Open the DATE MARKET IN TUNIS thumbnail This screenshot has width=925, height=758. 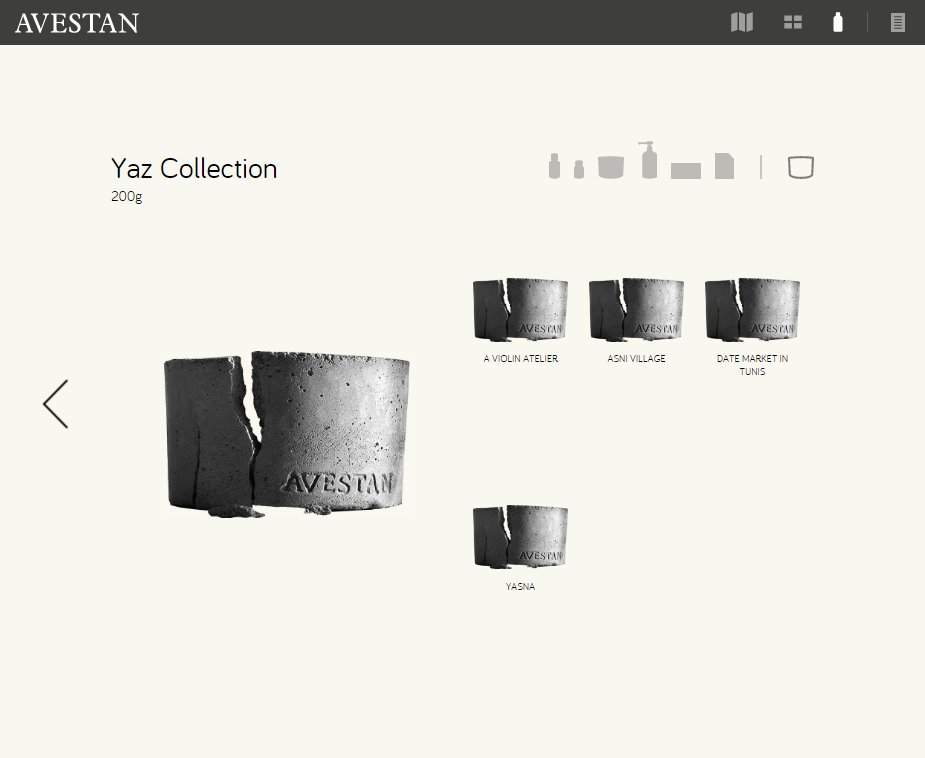752,310
